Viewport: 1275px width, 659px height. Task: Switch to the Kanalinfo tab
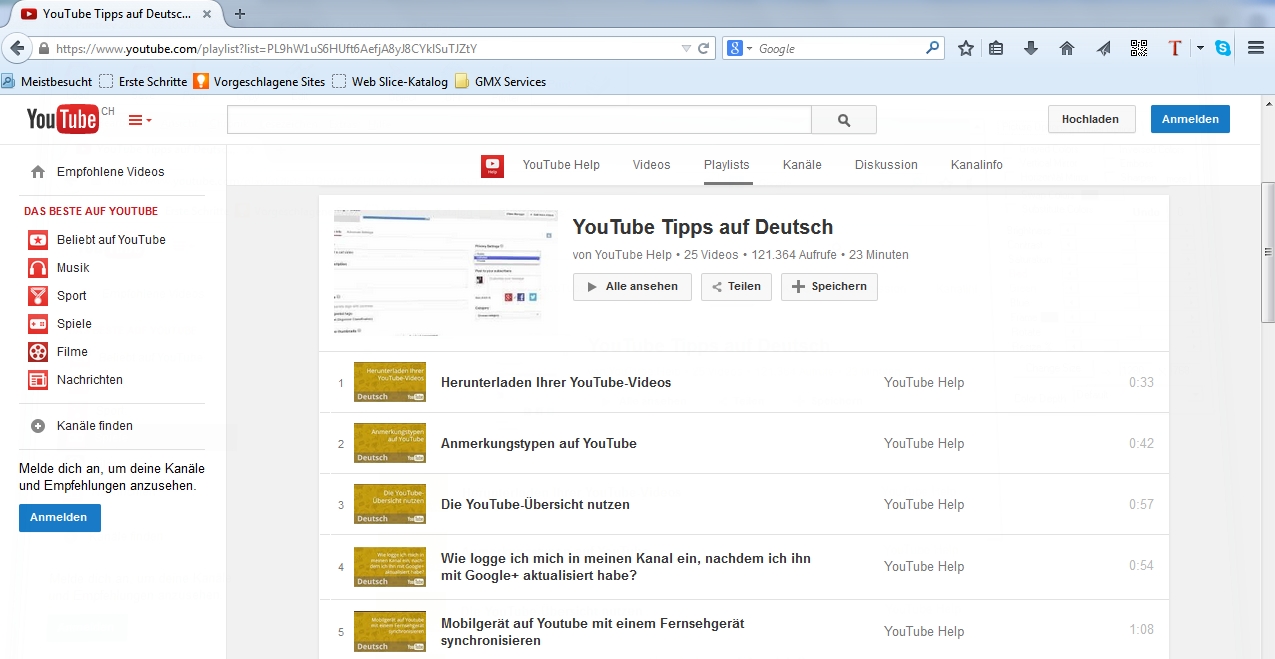[x=976, y=165]
